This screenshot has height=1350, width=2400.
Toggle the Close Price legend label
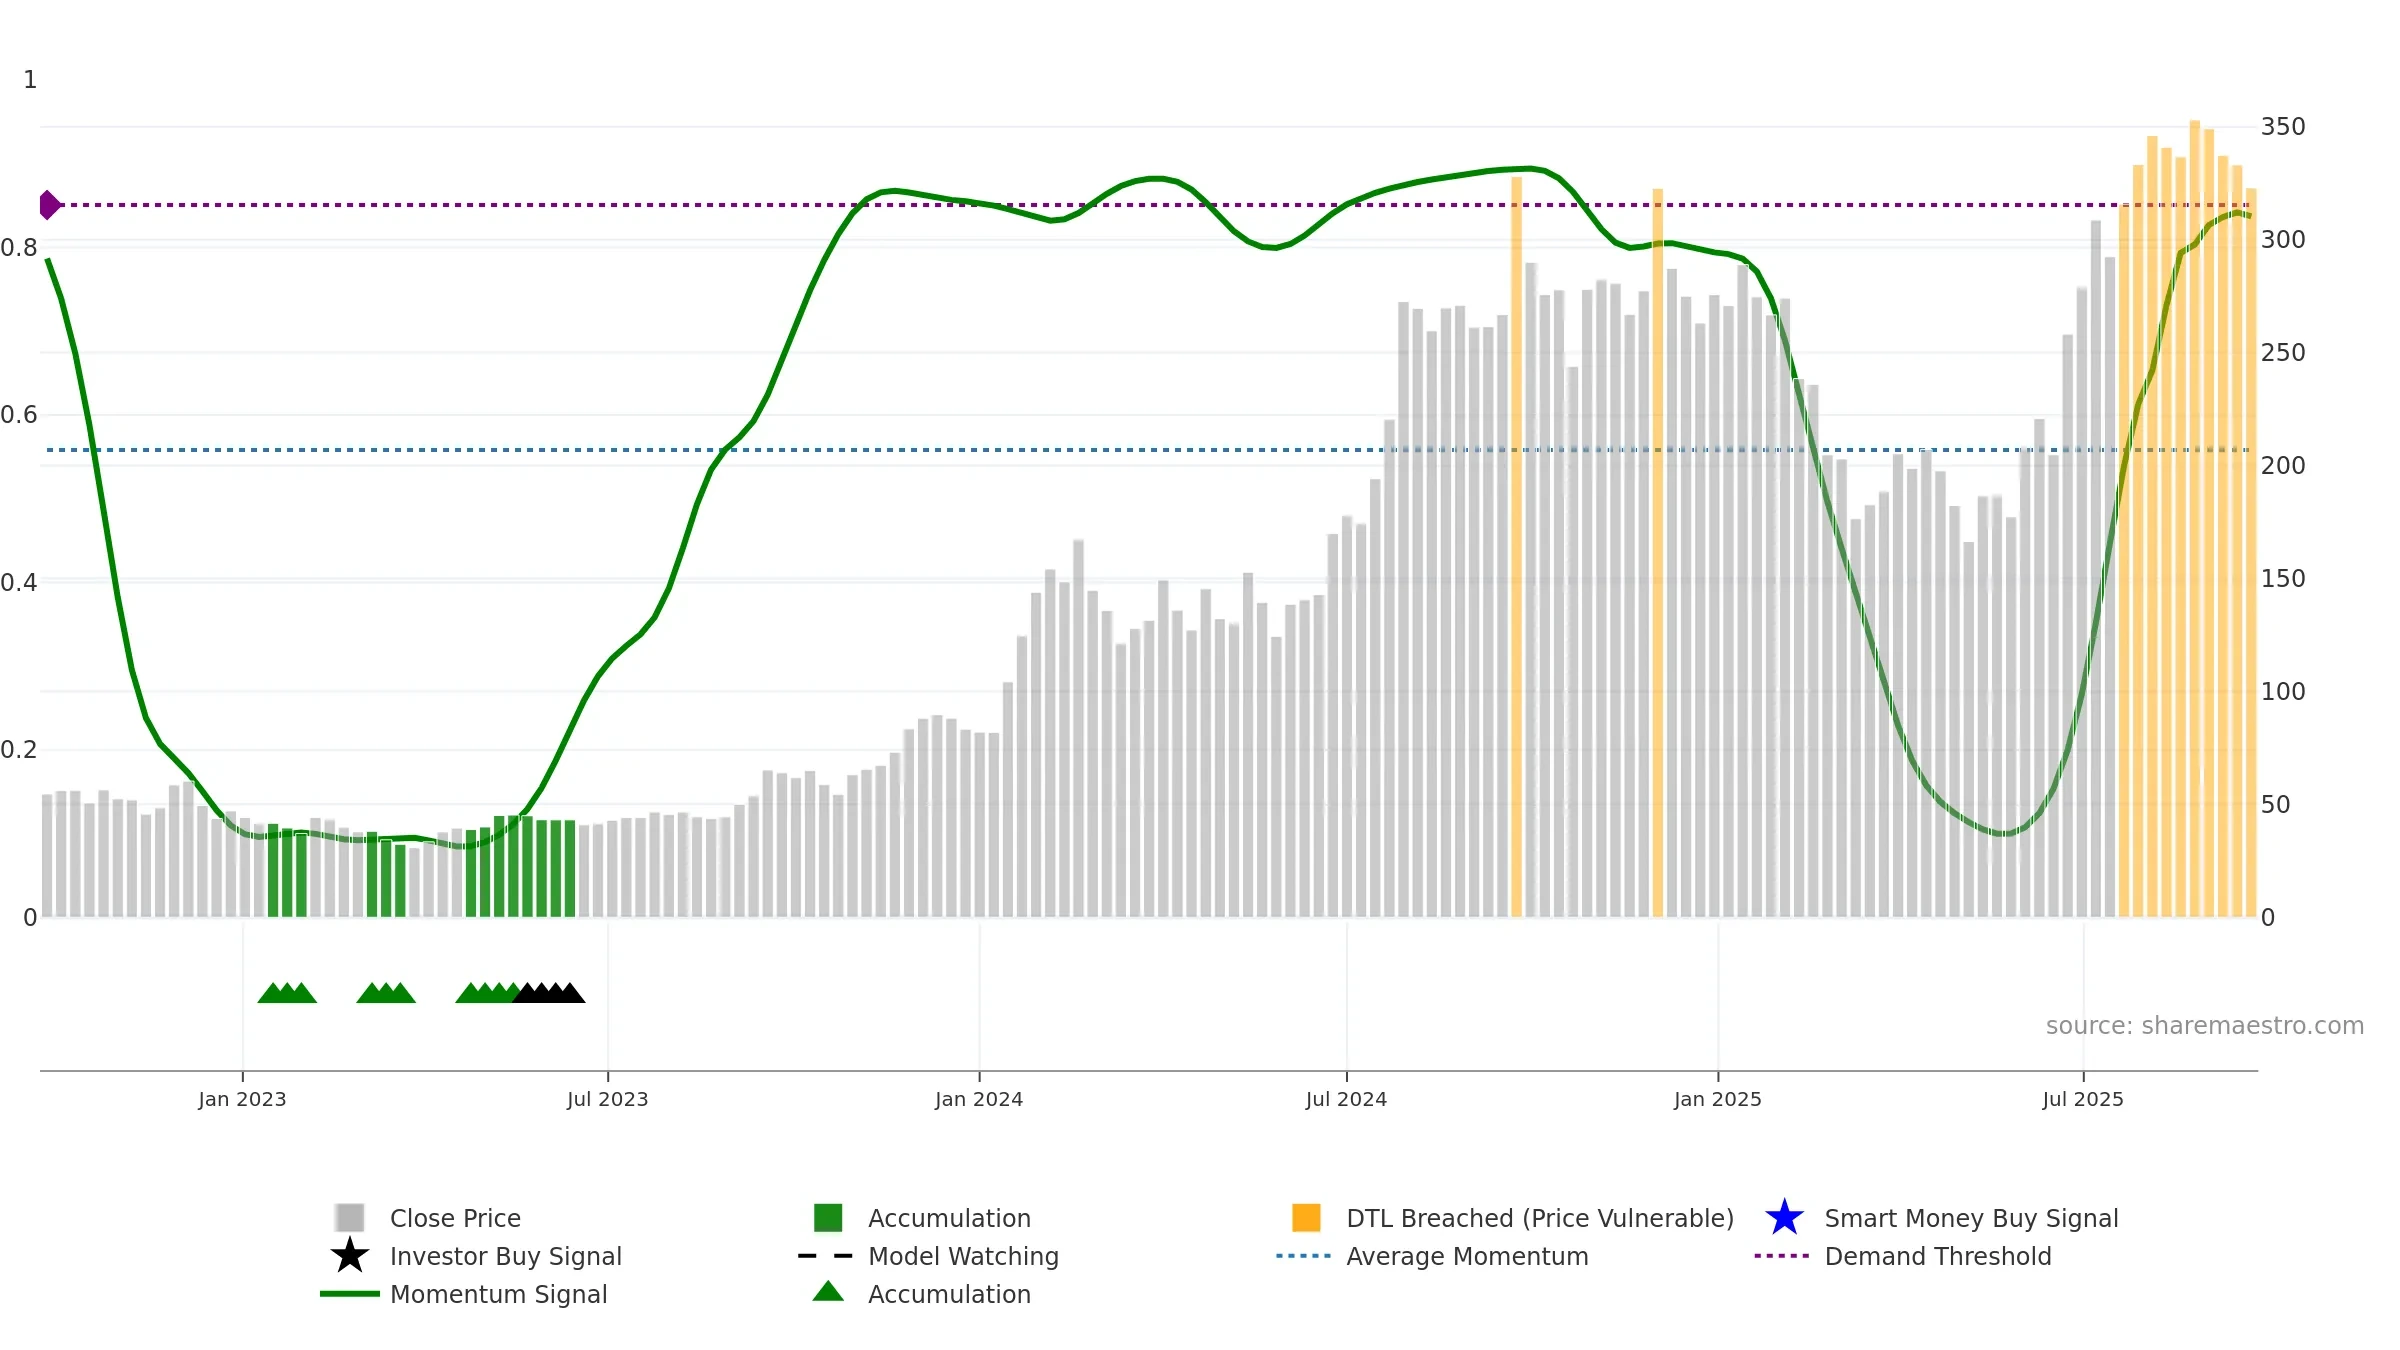point(455,1218)
